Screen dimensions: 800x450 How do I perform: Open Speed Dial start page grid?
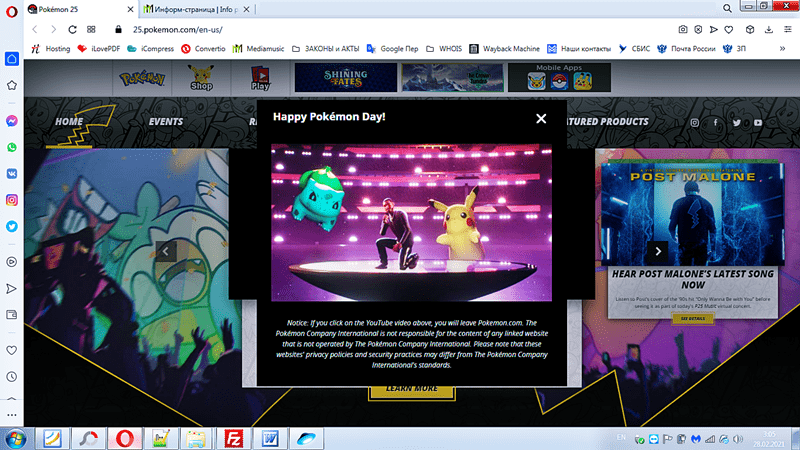click(91, 30)
